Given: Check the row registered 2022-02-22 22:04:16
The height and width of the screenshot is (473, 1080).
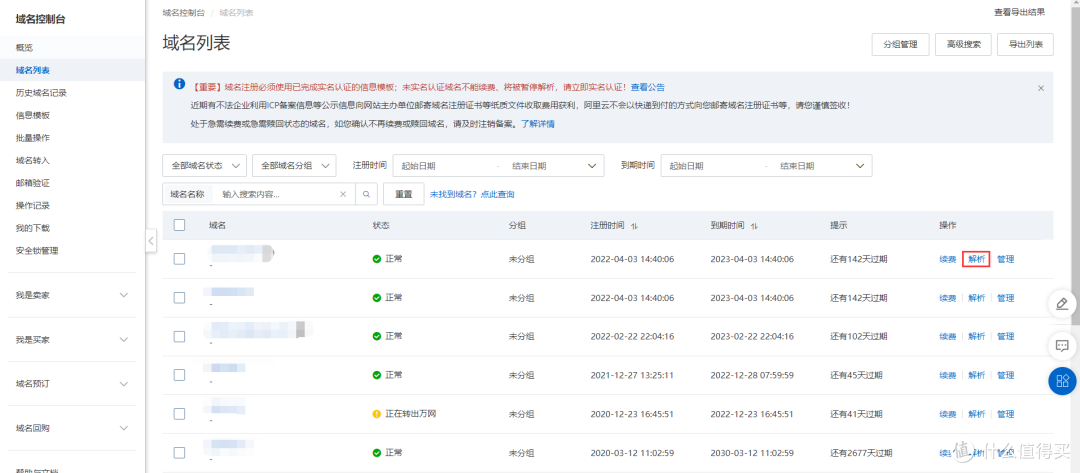Looking at the screenshot, I should [x=179, y=336].
